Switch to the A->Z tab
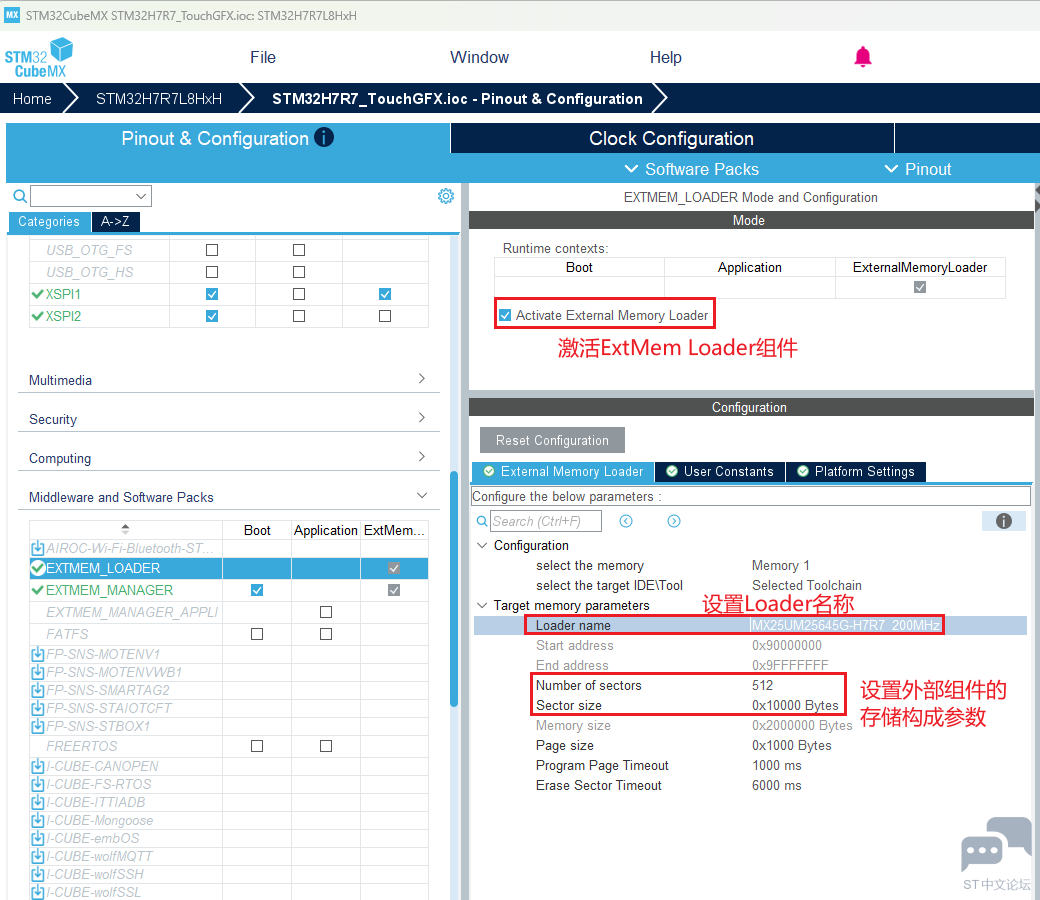The height and width of the screenshot is (900, 1040). point(115,222)
